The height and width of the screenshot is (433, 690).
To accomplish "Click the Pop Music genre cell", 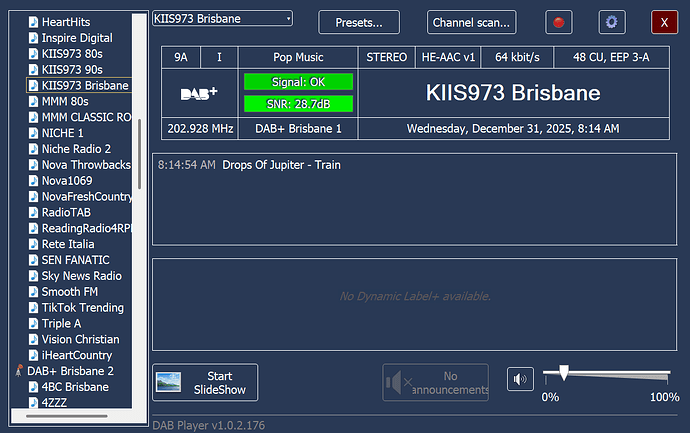I will click(x=298, y=57).
